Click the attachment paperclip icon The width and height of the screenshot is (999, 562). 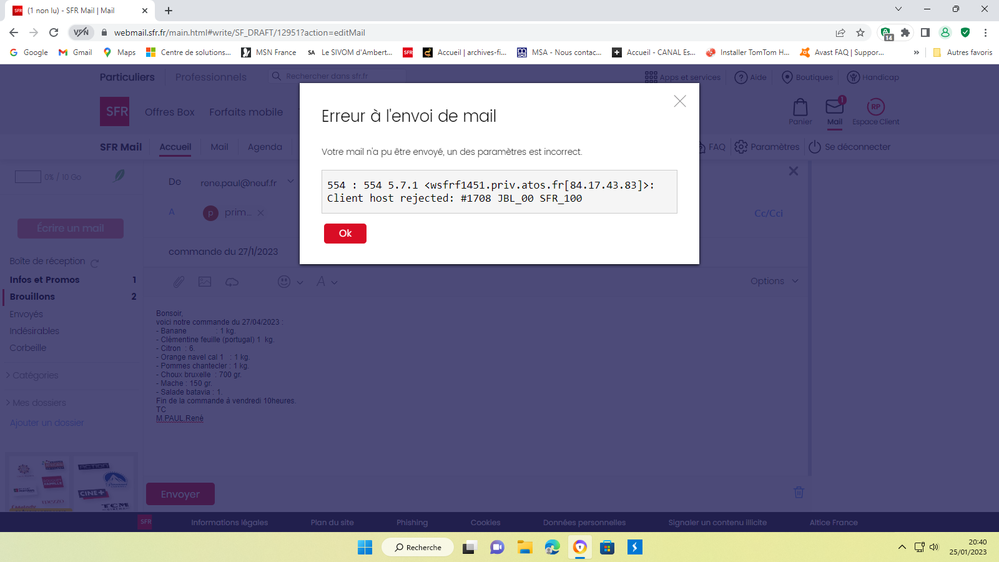pyautogui.click(x=178, y=282)
